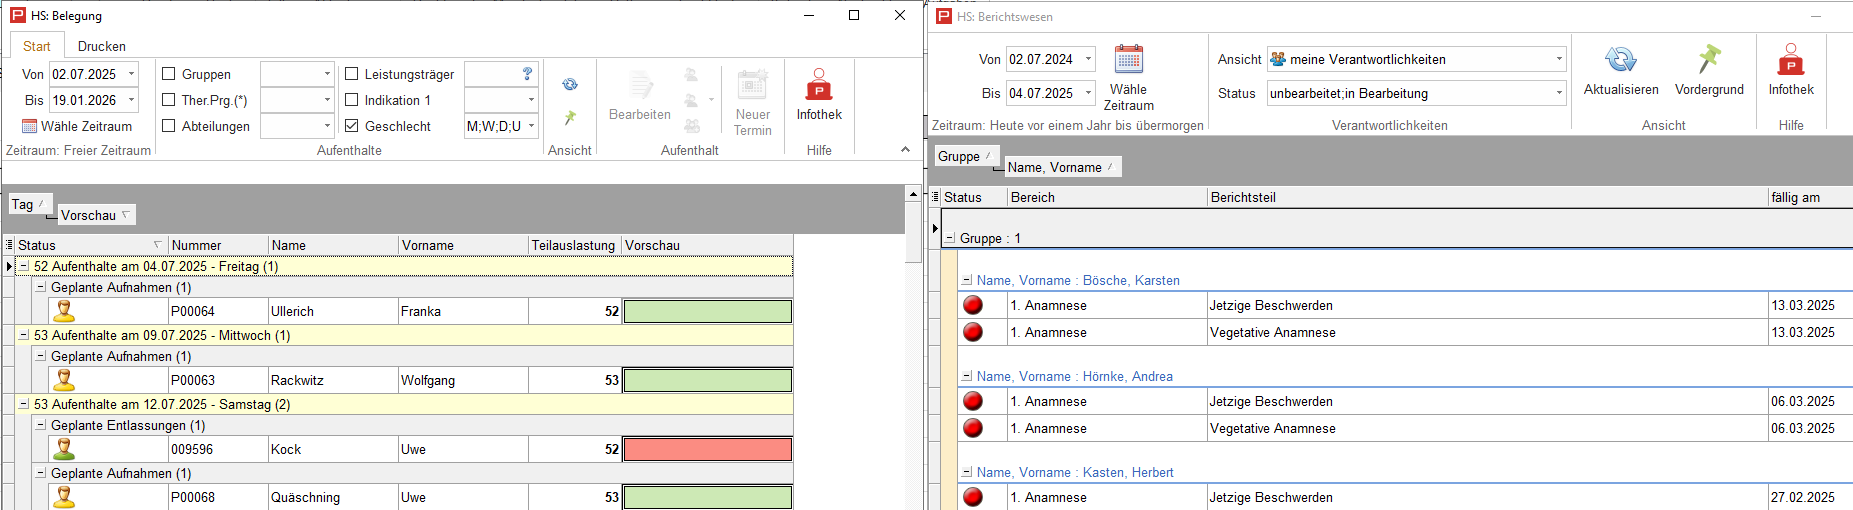Collapse the 52 Aufenthalte am 04.07.2025 group
Viewport: 1853px width, 510px height.
[x=24, y=267]
